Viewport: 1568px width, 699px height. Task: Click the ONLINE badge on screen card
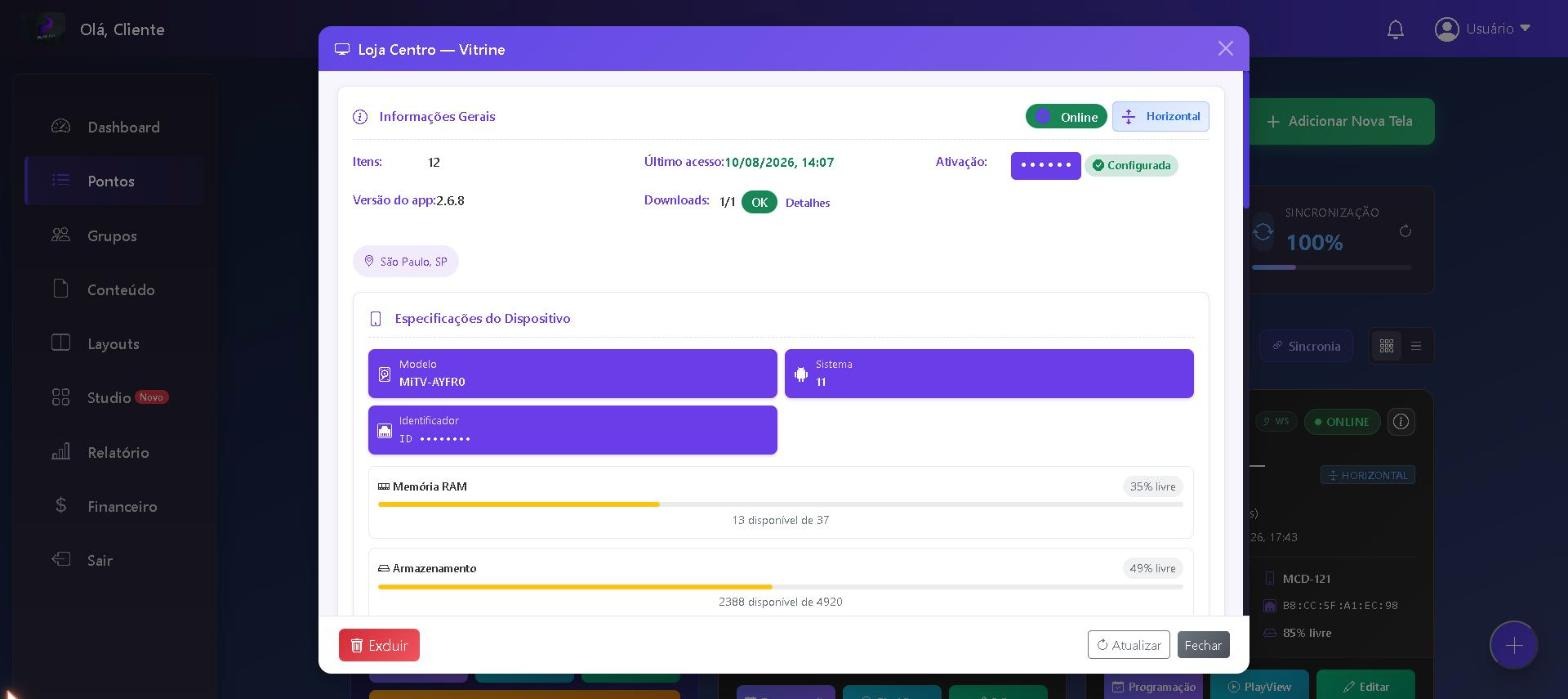(1342, 421)
